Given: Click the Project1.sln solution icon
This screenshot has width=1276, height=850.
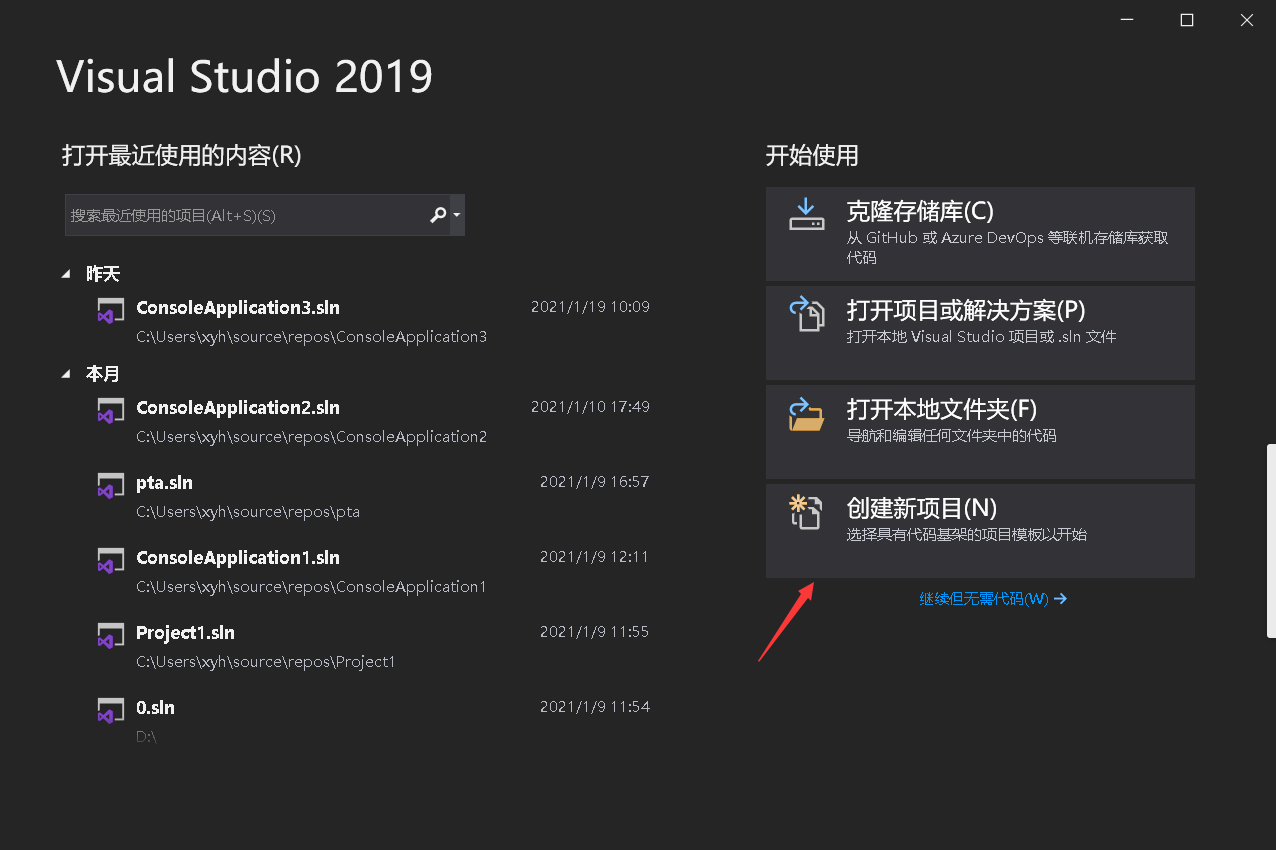Looking at the screenshot, I should (110, 635).
